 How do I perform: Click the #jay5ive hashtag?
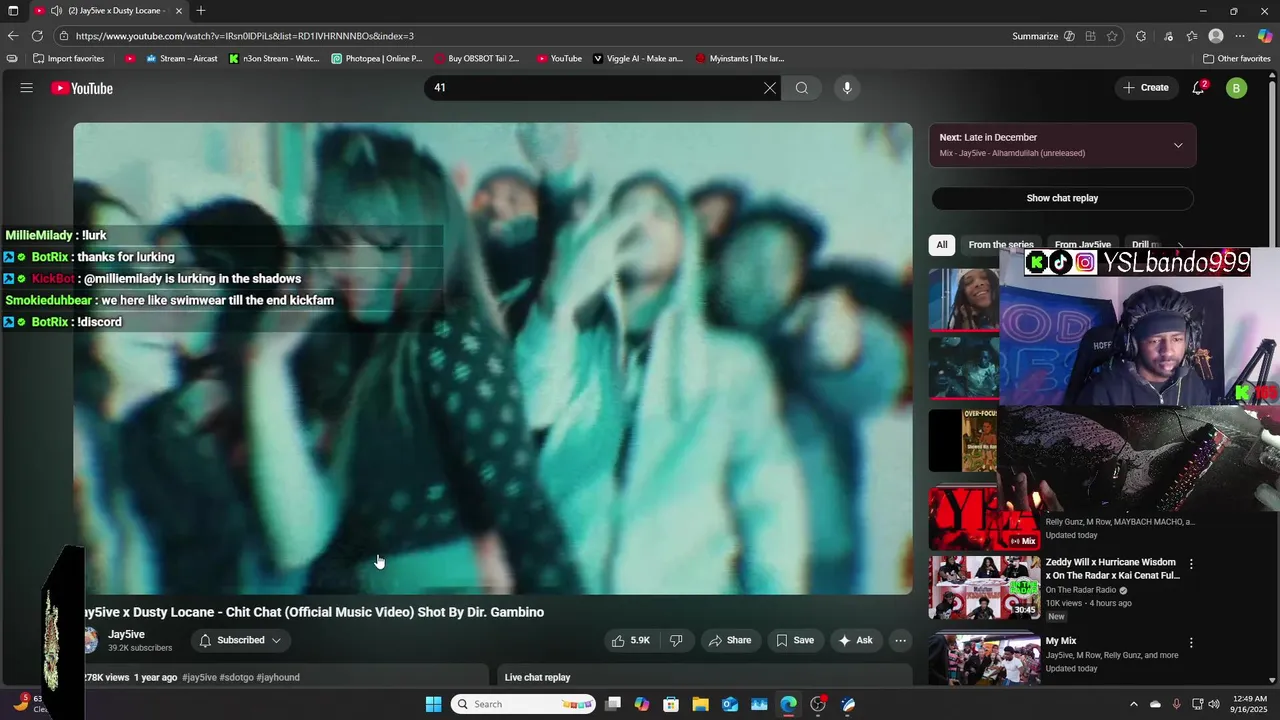click(x=199, y=677)
